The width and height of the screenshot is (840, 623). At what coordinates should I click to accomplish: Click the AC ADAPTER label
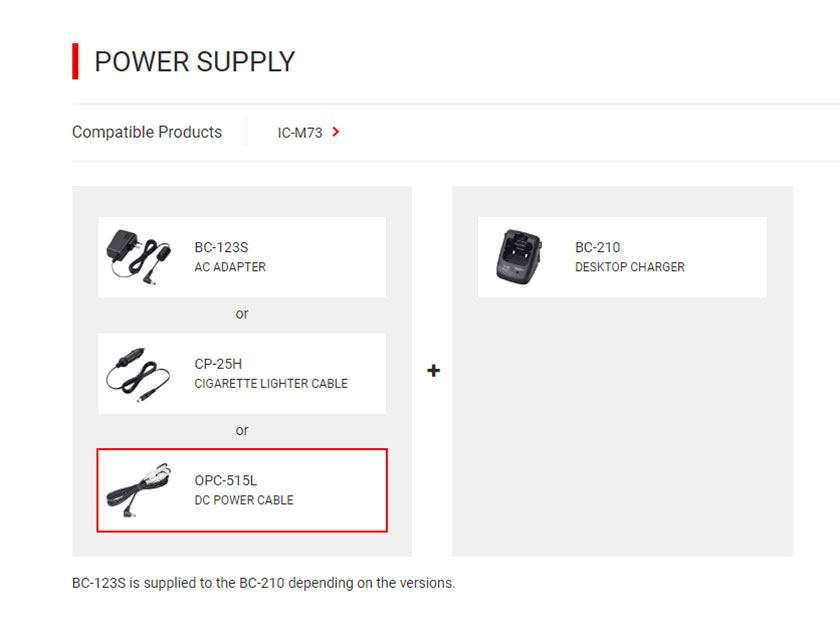(x=230, y=267)
